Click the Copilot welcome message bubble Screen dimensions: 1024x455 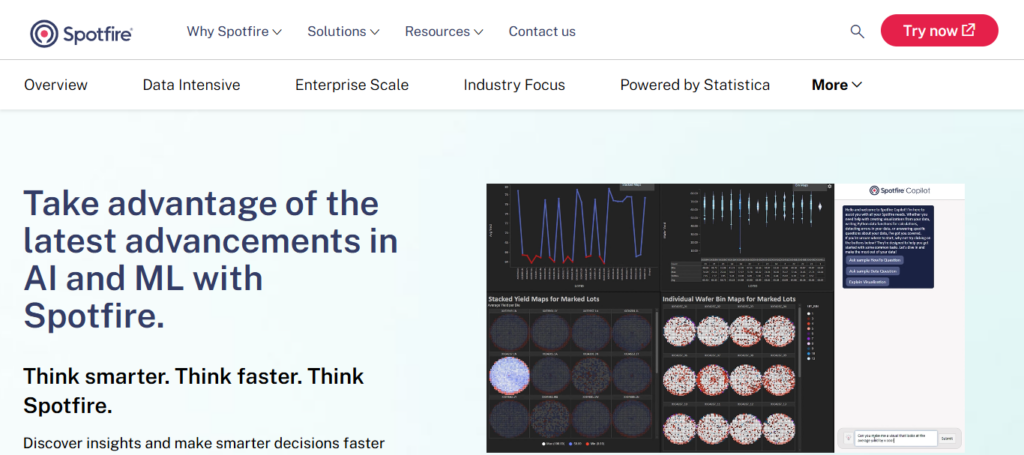click(x=888, y=246)
